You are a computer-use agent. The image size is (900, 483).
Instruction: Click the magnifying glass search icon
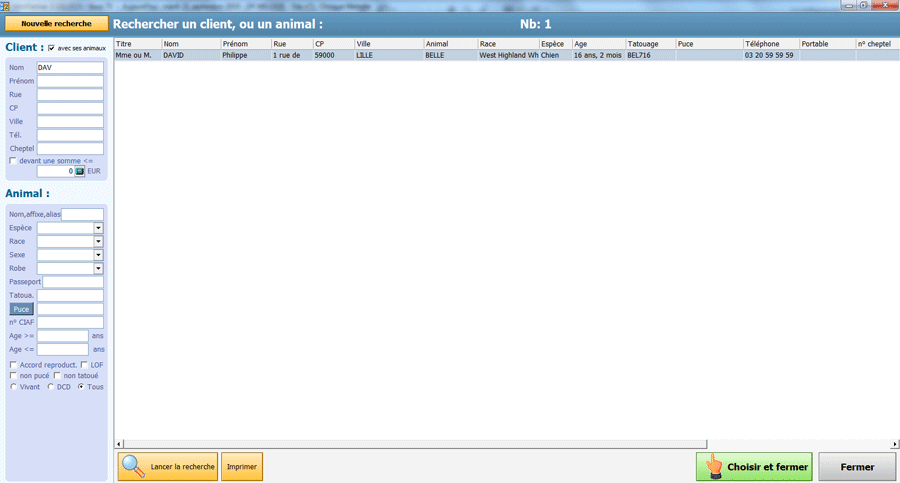tap(133, 466)
